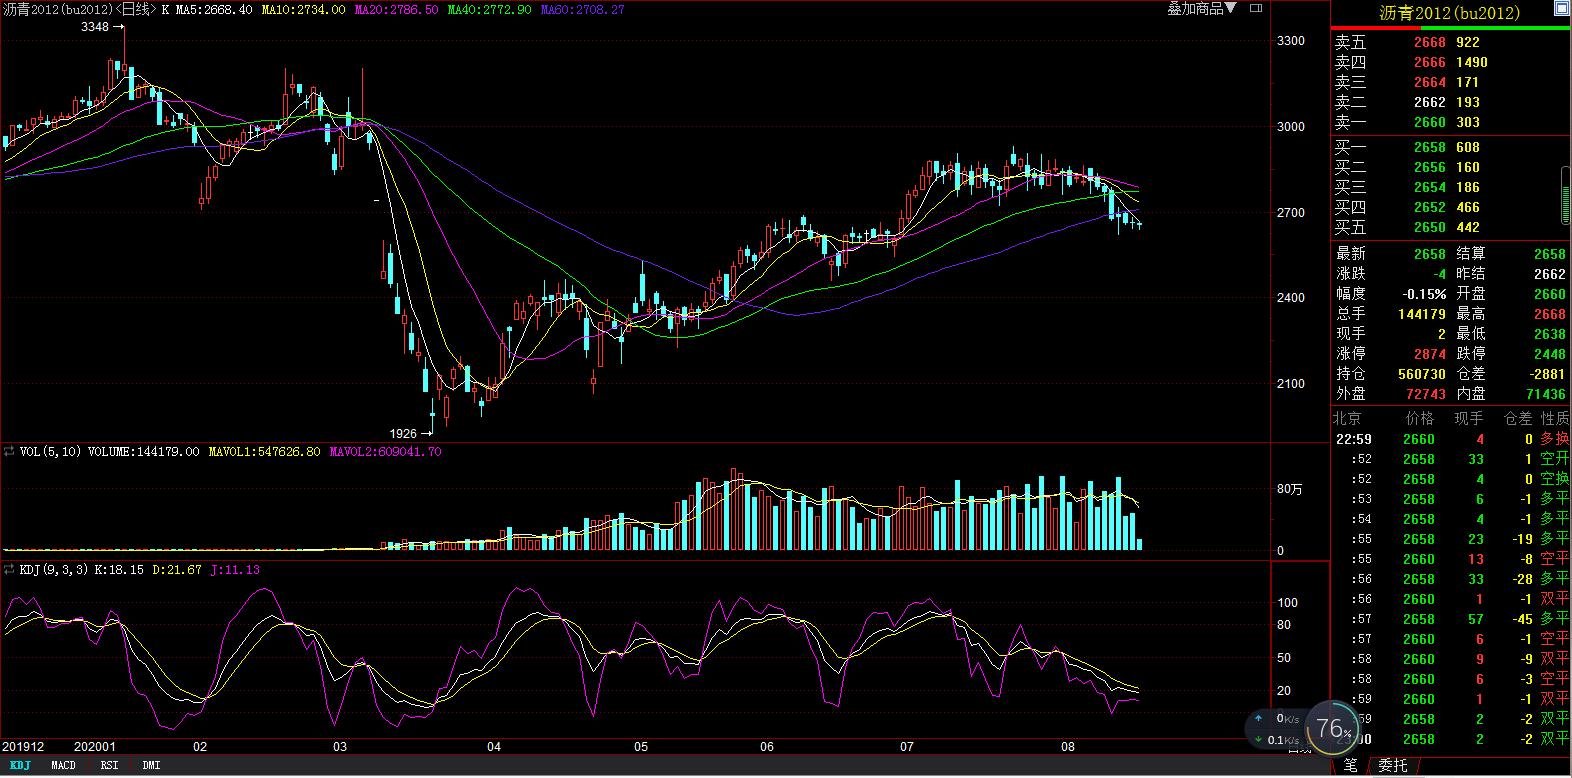
Task: Click the 卖四 ask price 2666
Action: [1430, 62]
